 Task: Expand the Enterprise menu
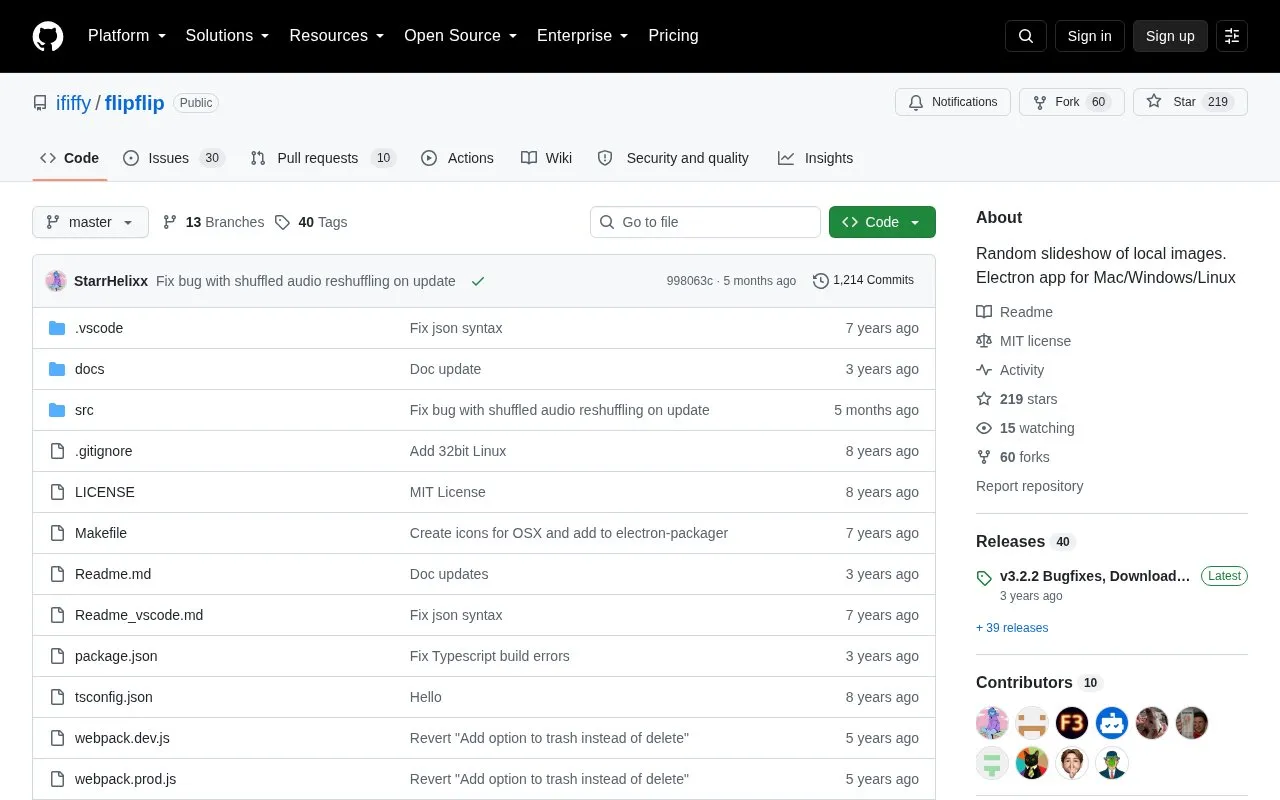(583, 36)
